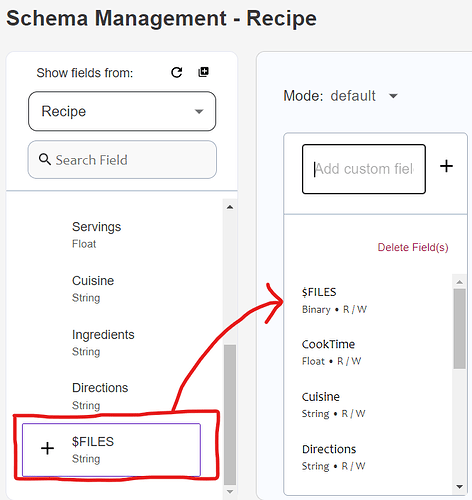Click the right list scroll-up arrow

tap(460, 282)
